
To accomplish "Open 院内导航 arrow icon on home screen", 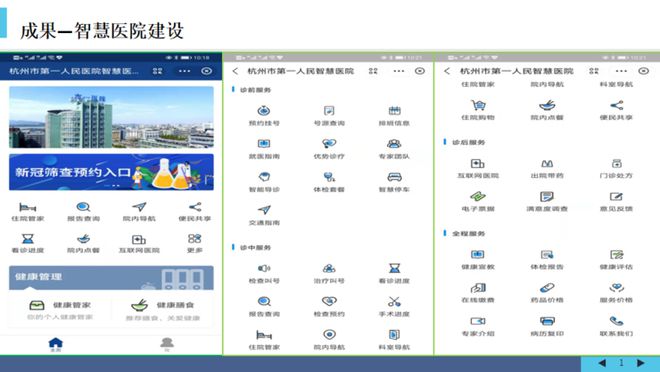I will tap(139, 207).
